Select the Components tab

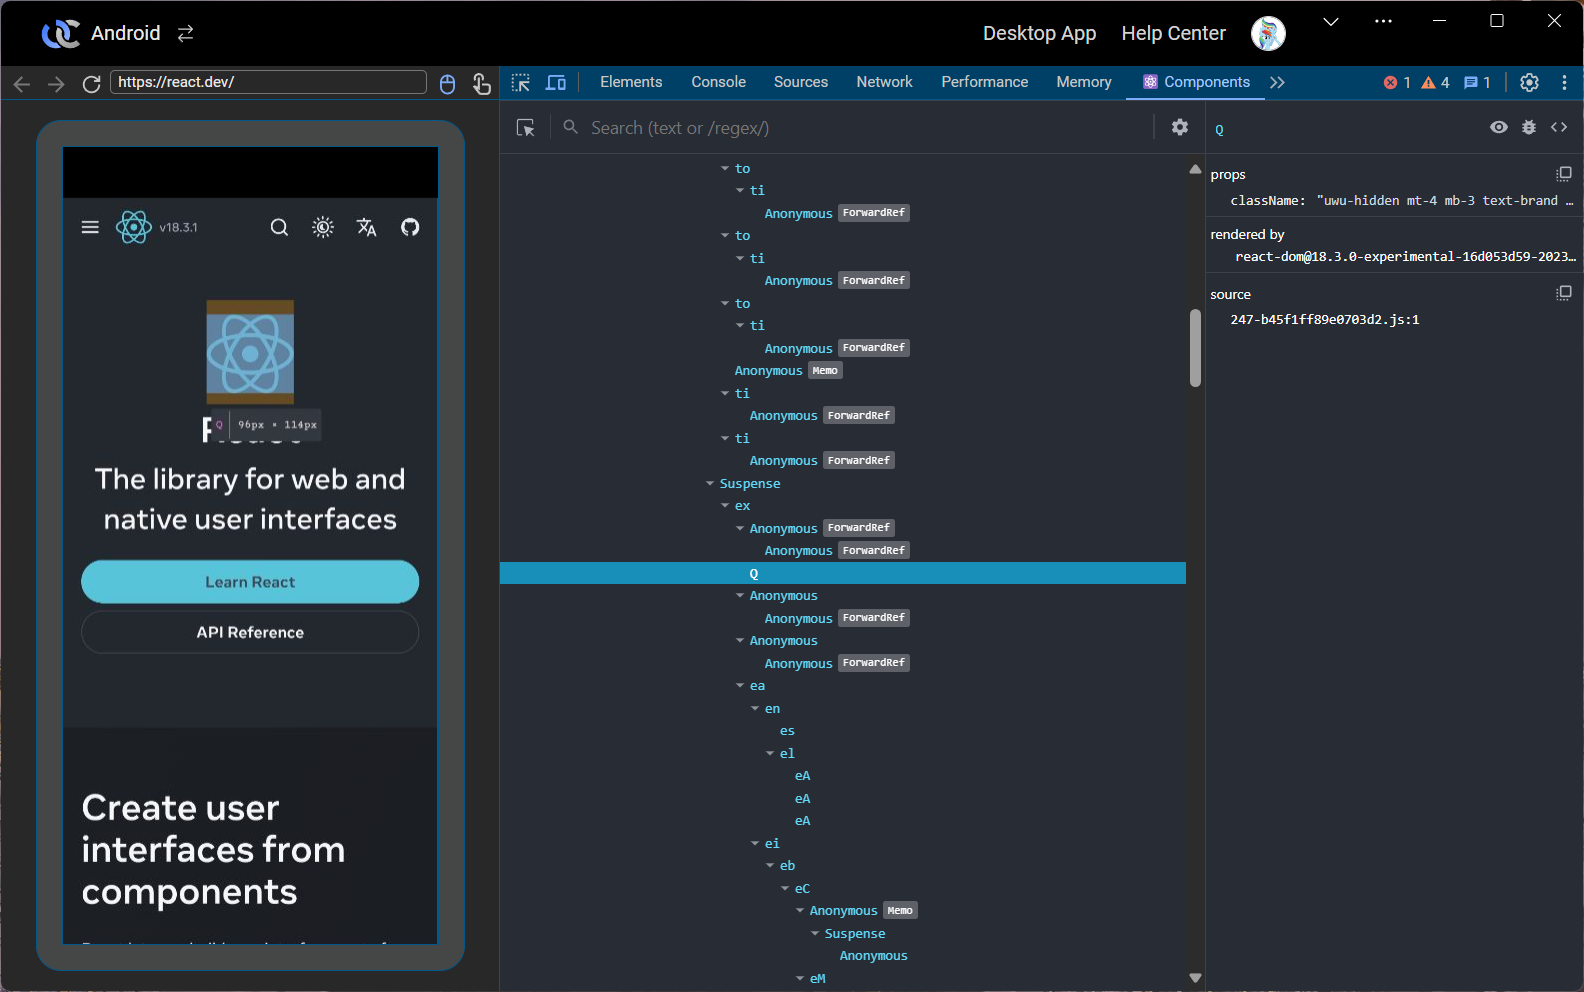[1196, 82]
